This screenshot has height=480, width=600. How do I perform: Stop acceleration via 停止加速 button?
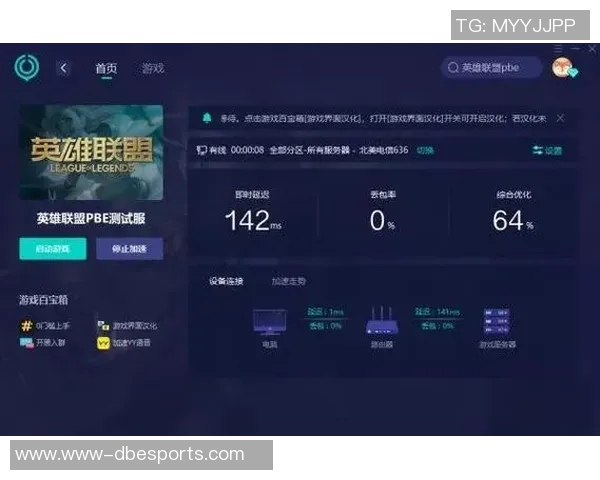point(129,249)
